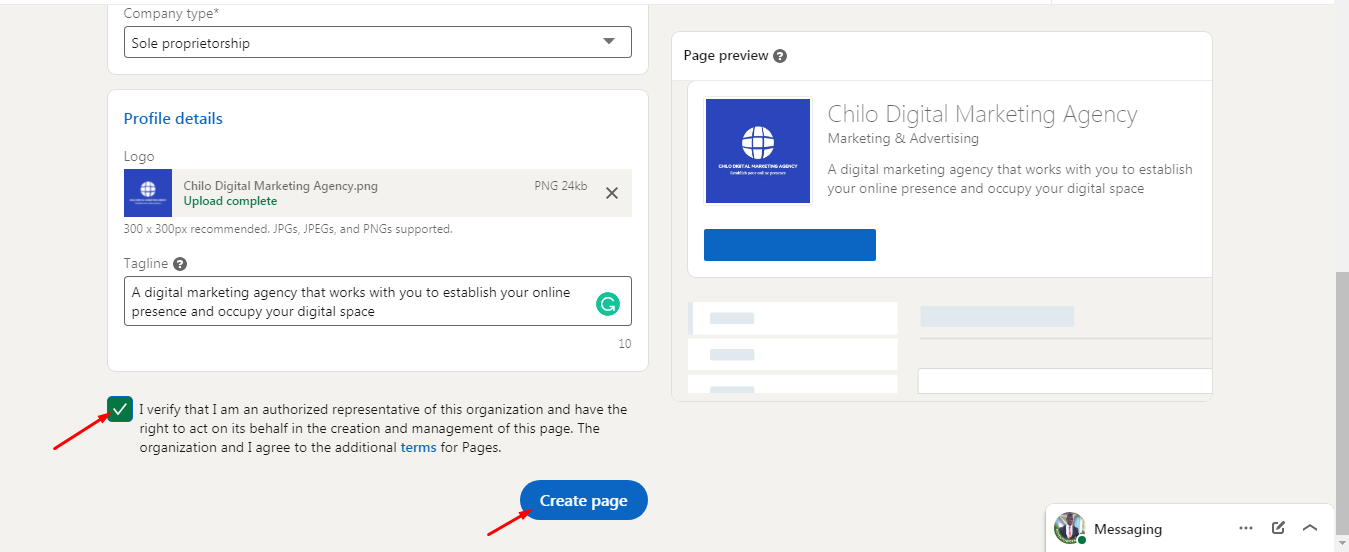Click the Create page button
The width and height of the screenshot is (1349, 552).
(x=584, y=500)
